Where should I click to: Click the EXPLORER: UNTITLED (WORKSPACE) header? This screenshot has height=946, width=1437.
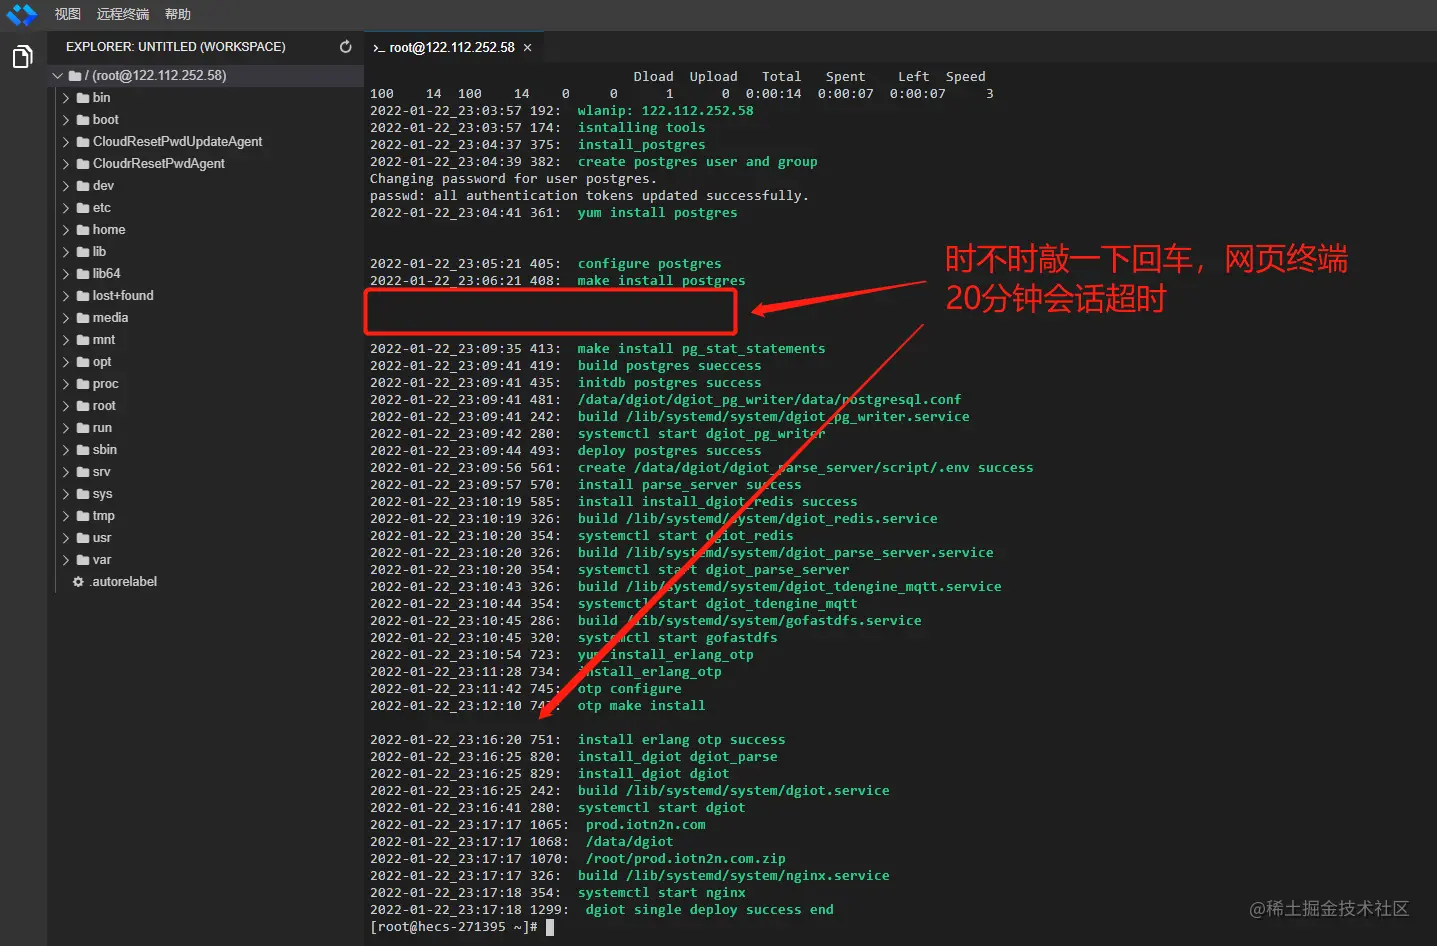pos(176,47)
